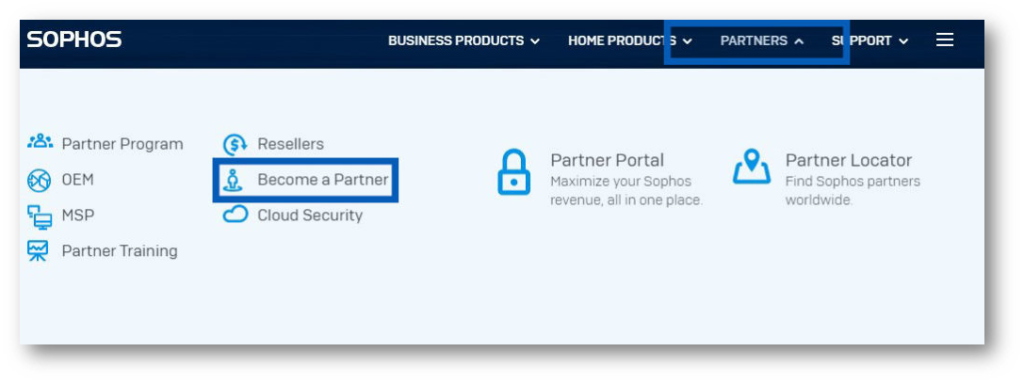Screen dimensions: 1024x384
Task: Open the Partner Portal link
Action: click(607, 160)
